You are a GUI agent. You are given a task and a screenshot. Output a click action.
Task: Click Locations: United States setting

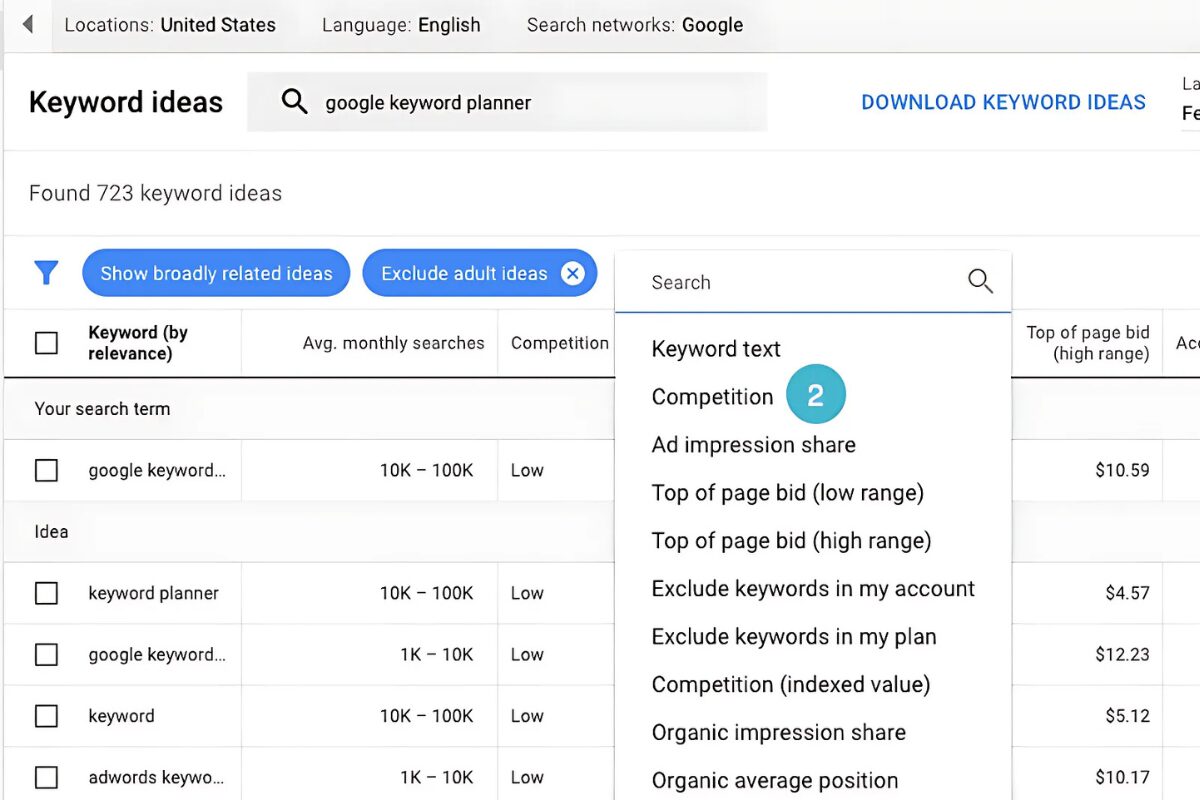(x=170, y=25)
